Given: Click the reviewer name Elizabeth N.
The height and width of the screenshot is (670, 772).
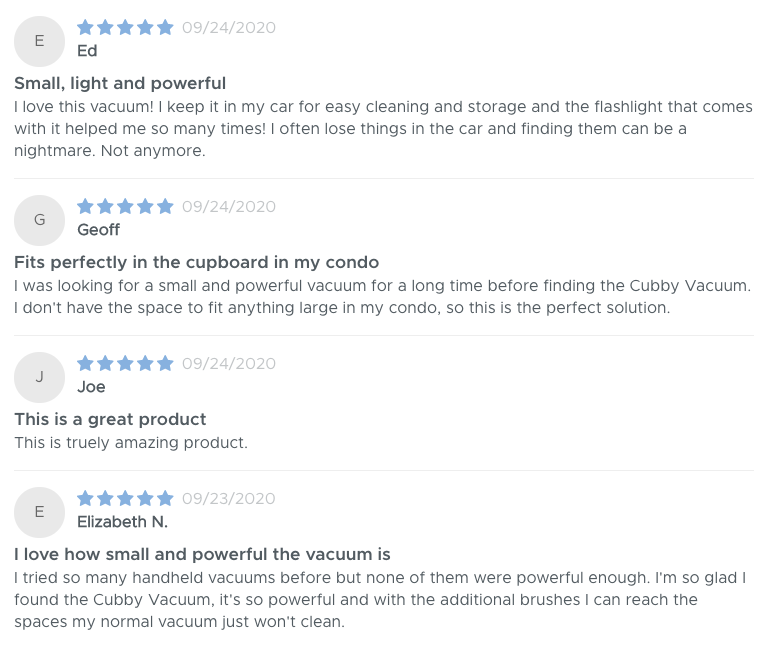Looking at the screenshot, I should pyautogui.click(x=122, y=522).
